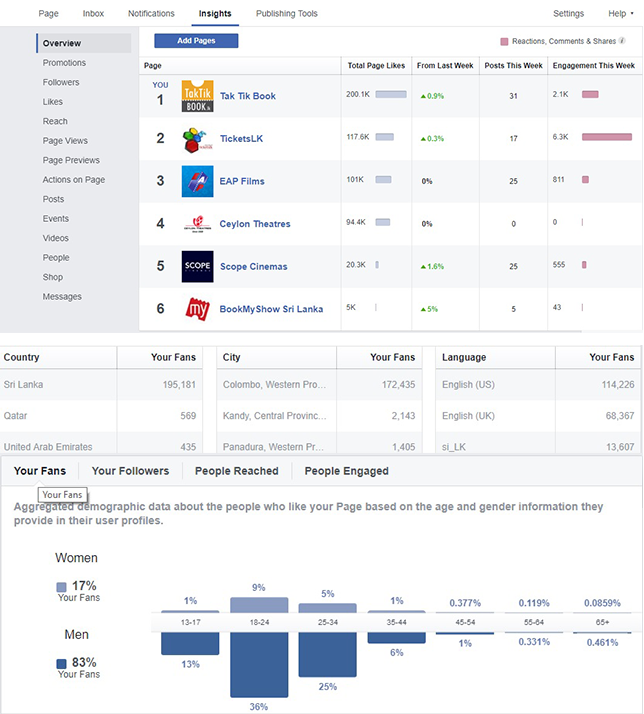Open Publishing Tools tab

point(286,14)
